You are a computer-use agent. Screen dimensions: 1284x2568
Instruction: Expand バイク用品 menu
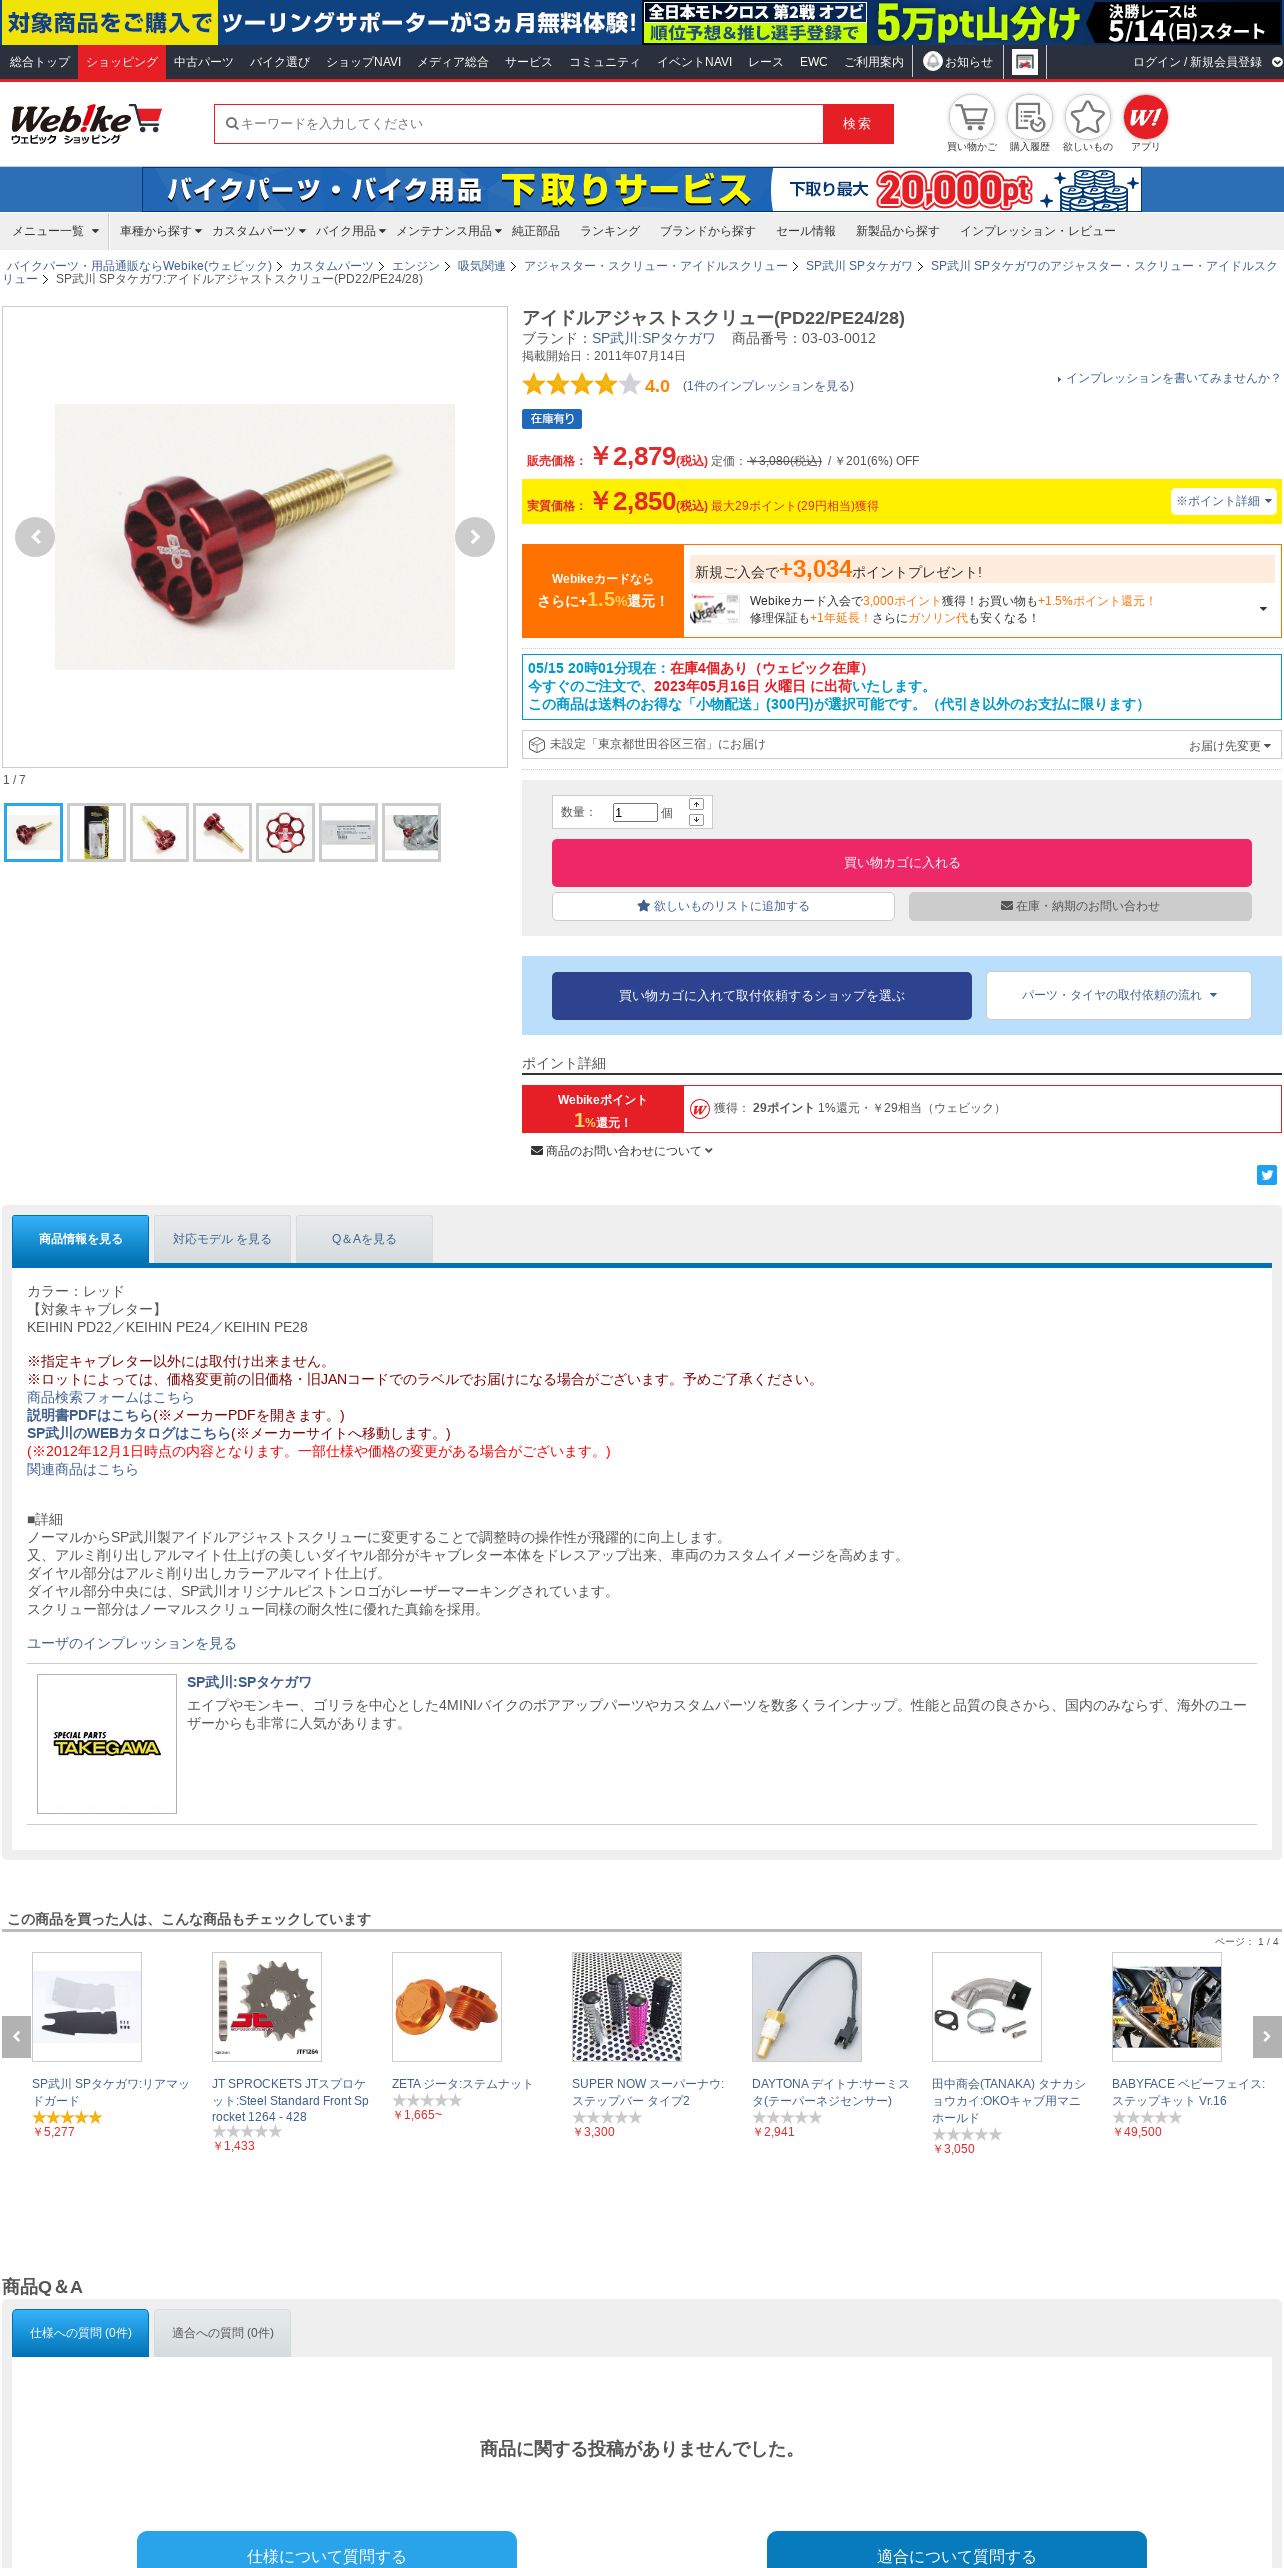pyautogui.click(x=350, y=231)
